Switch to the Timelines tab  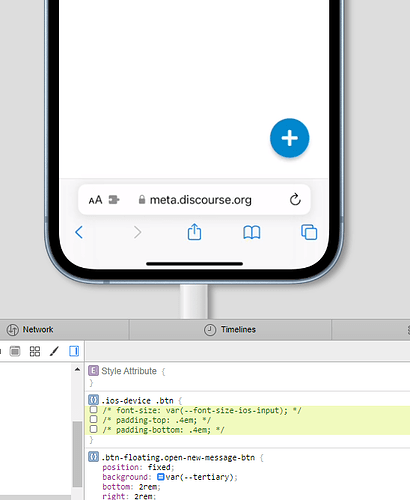[230, 330]
